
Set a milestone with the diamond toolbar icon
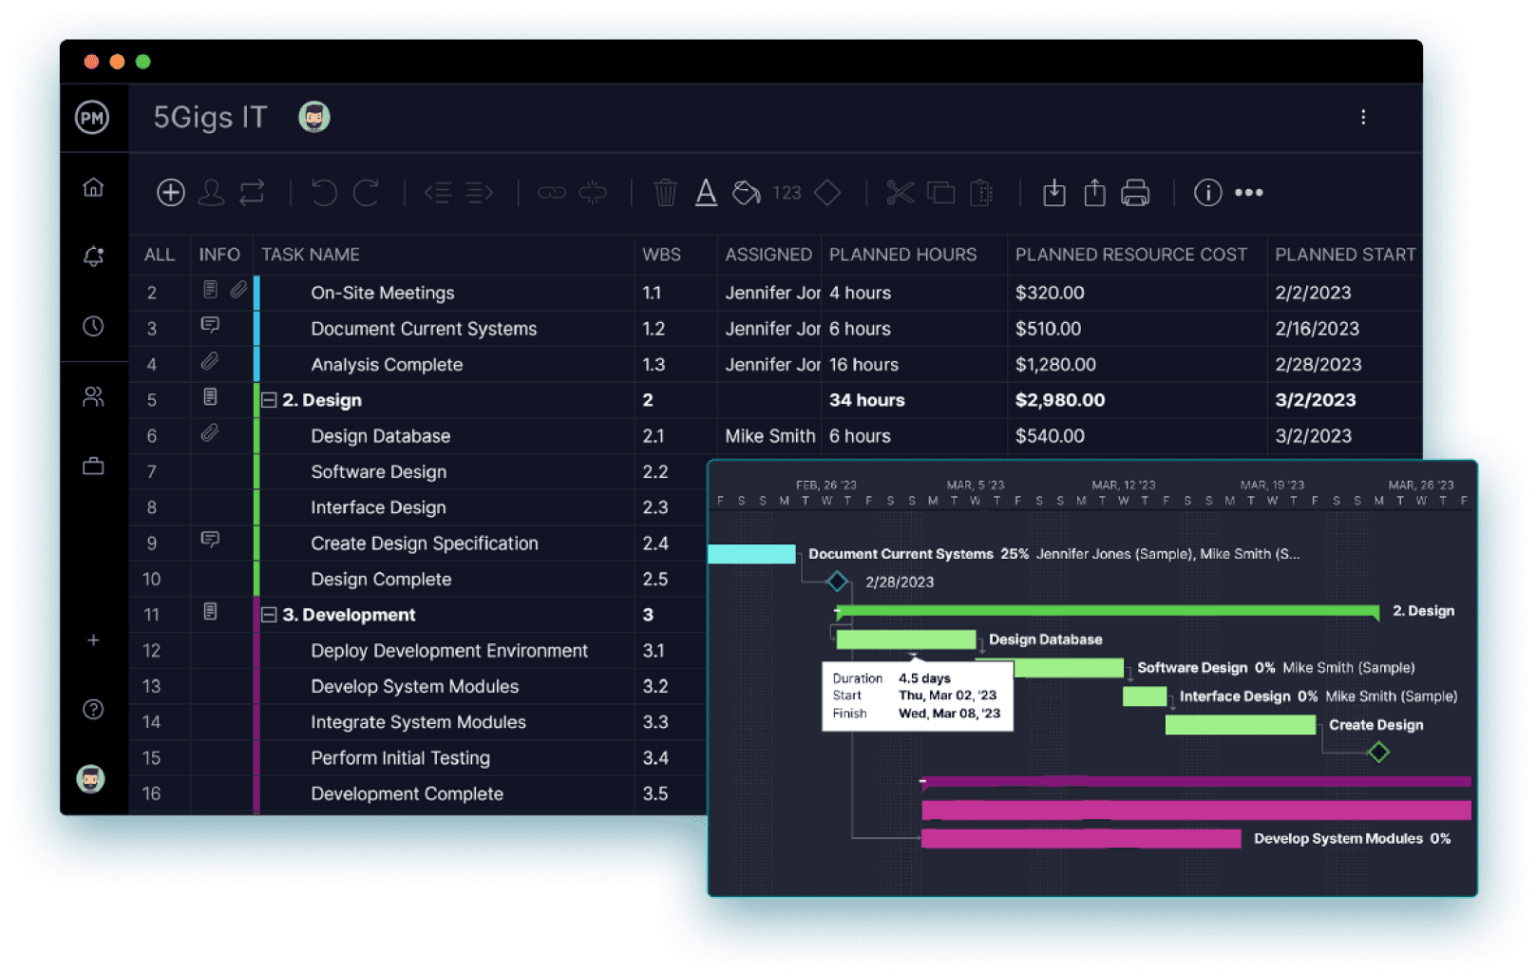tap(827, 192)
